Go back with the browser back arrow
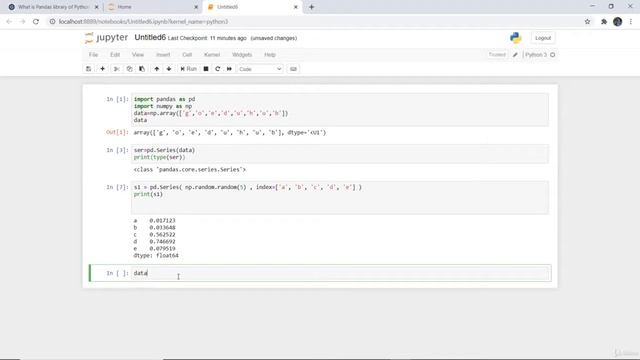 click(9, 22)
